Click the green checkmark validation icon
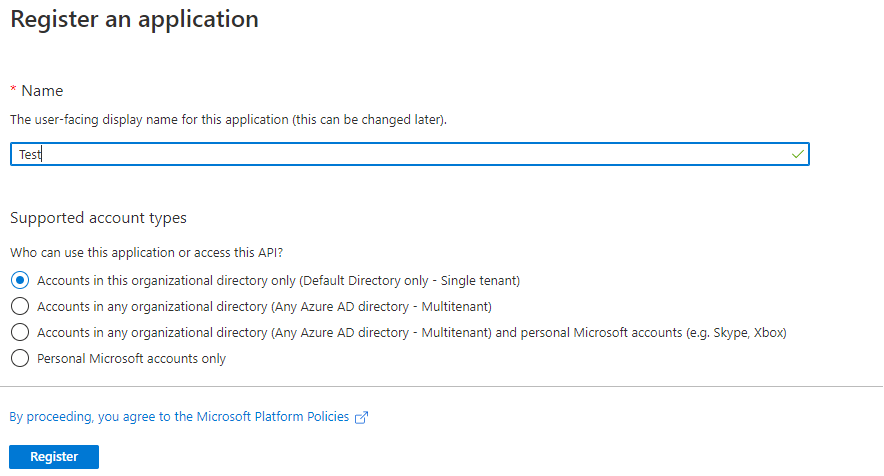Image resolution: width=884 pixels, height=476 pixels. click(x=797, y=154)
